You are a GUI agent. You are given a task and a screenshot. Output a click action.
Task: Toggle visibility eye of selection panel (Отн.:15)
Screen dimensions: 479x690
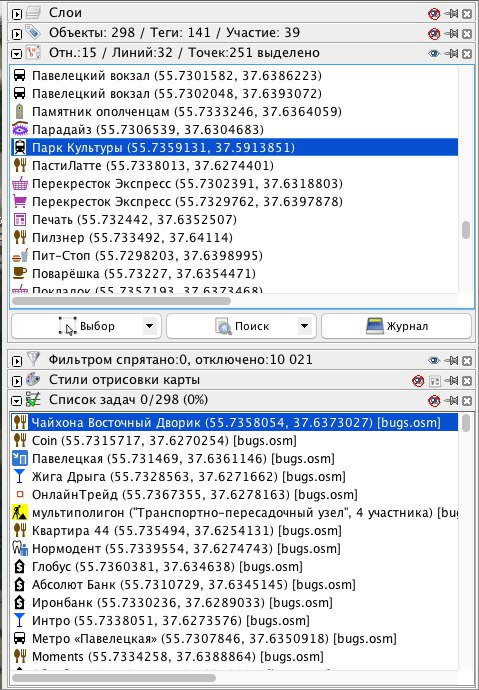[434, 53]
